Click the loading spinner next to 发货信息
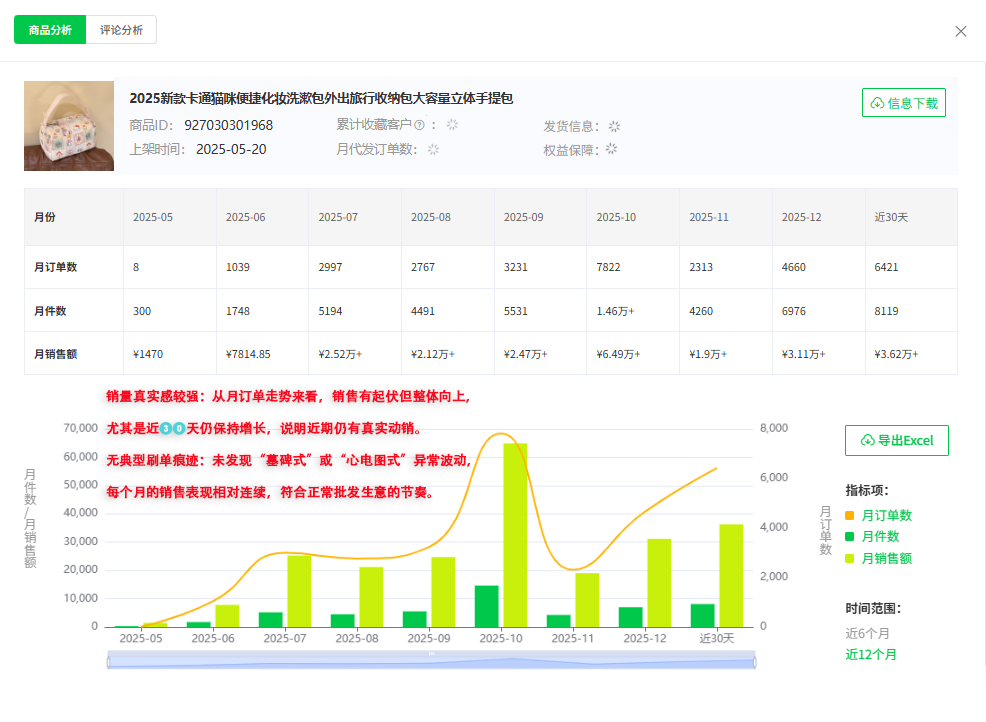This screenshot has width=986, height=722. (x=613, y=125)
